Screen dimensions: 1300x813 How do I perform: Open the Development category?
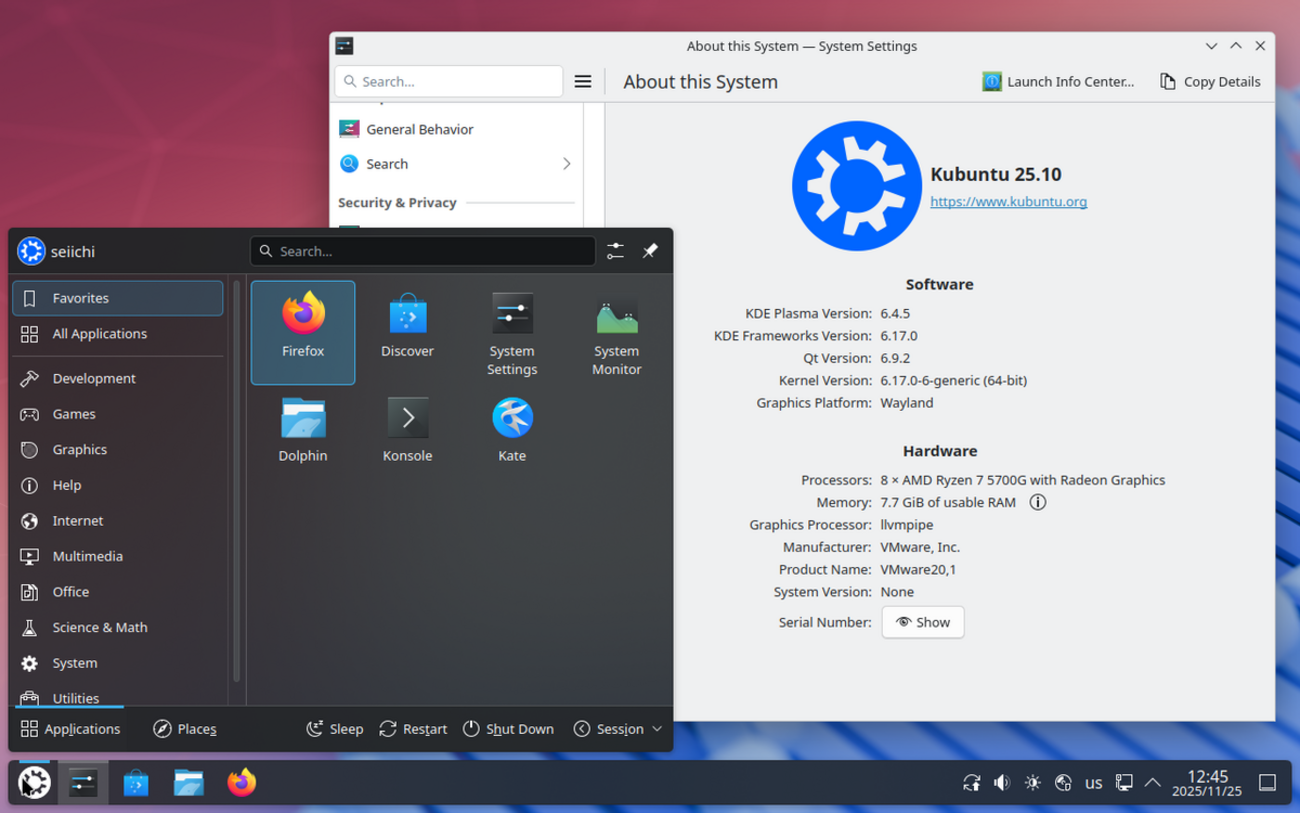(x=118, y=378)
